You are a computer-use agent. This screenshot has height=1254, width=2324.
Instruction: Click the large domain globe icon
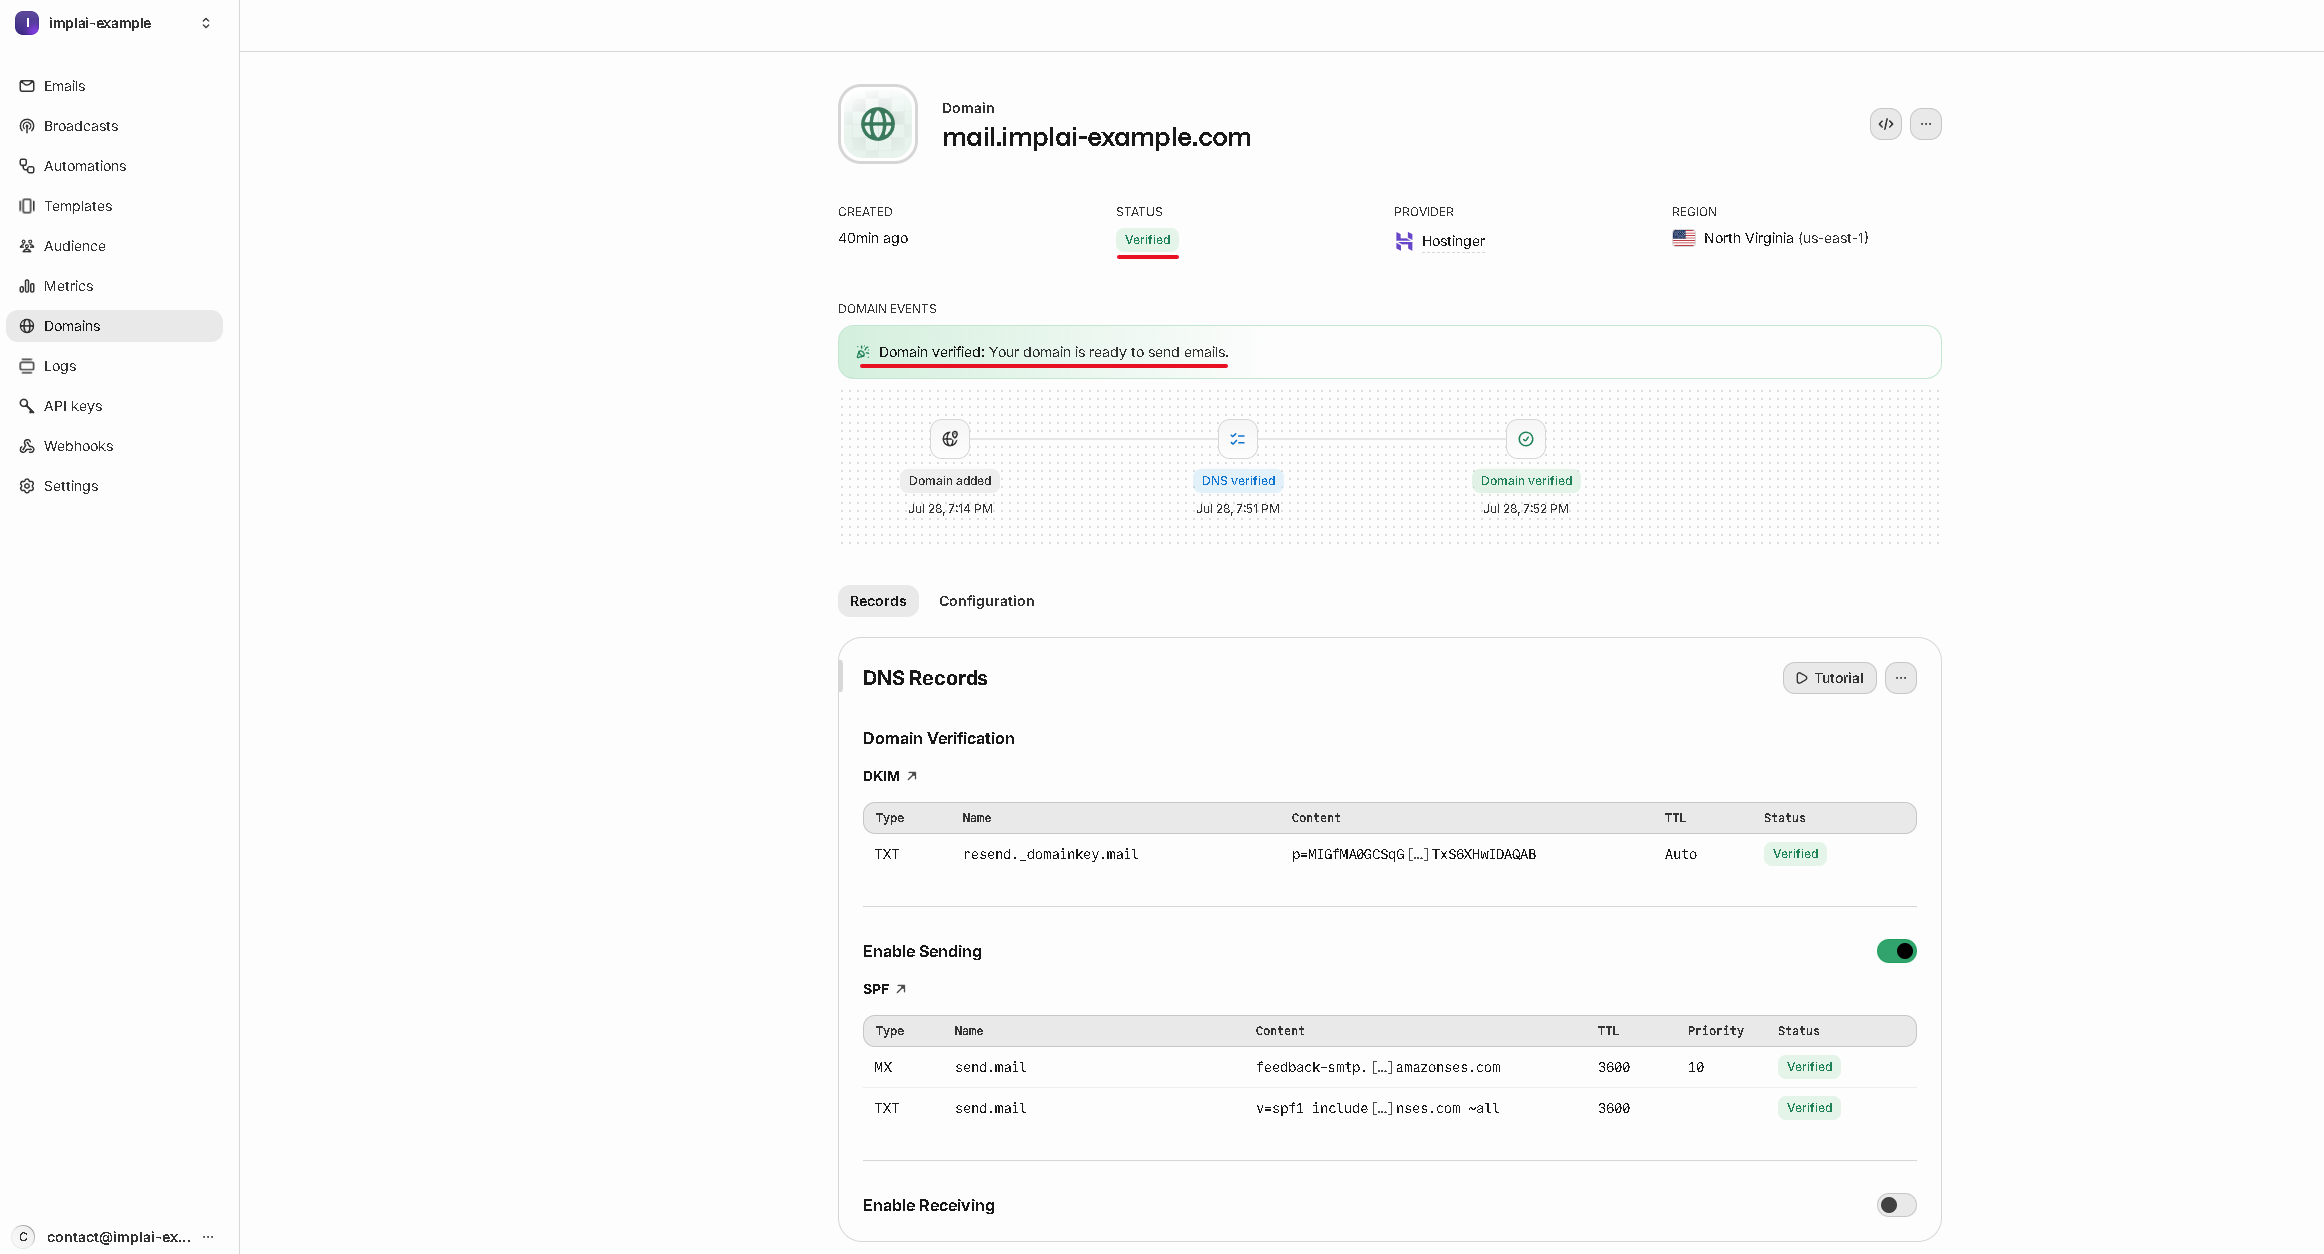pos(878,124)
